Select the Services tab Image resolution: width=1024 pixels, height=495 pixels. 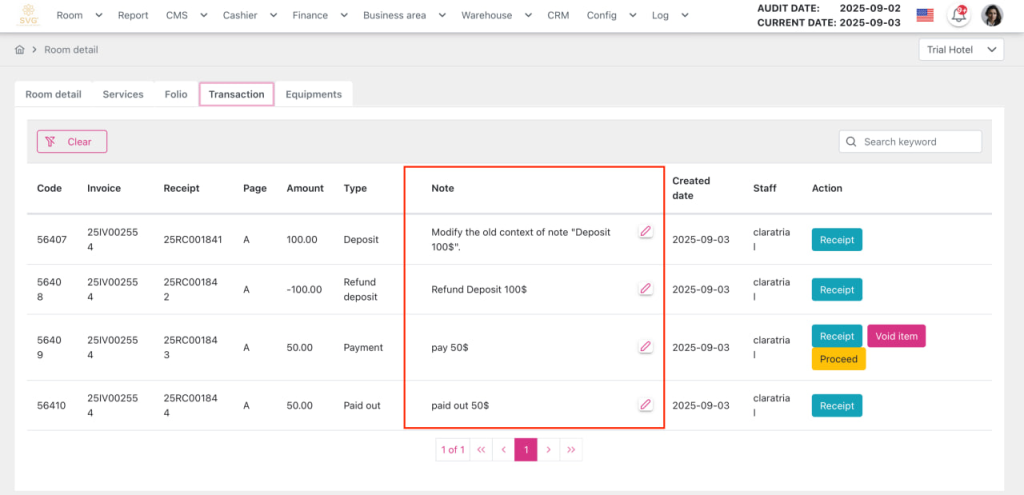(x=123, y=94)
